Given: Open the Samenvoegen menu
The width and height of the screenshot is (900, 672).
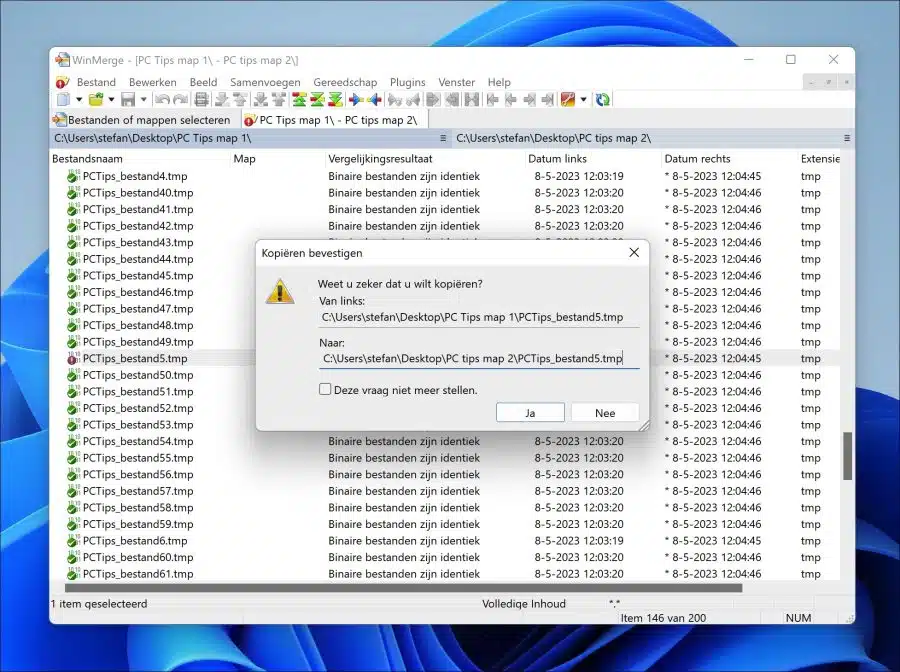Looking at the screenshot, I should point(265,82).
